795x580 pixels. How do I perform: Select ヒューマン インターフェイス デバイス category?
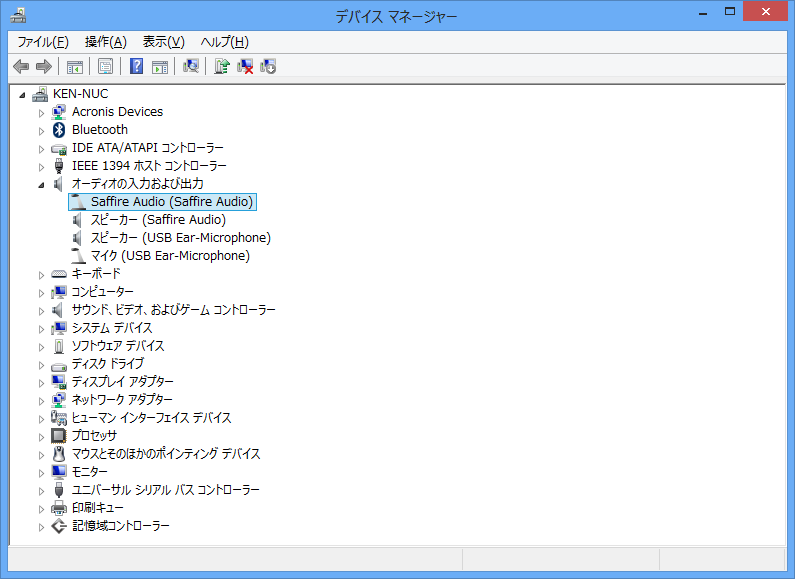point(151,418)
